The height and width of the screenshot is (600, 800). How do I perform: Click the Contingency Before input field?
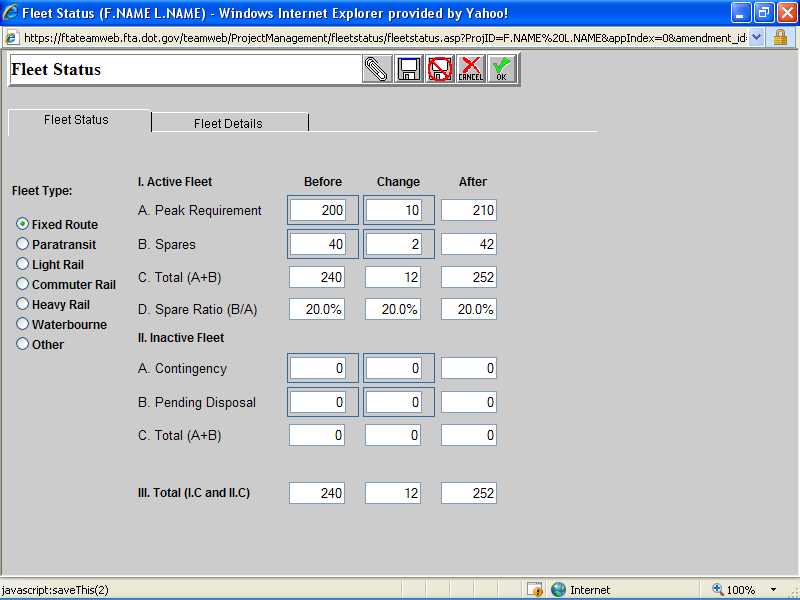coord(318,368)
